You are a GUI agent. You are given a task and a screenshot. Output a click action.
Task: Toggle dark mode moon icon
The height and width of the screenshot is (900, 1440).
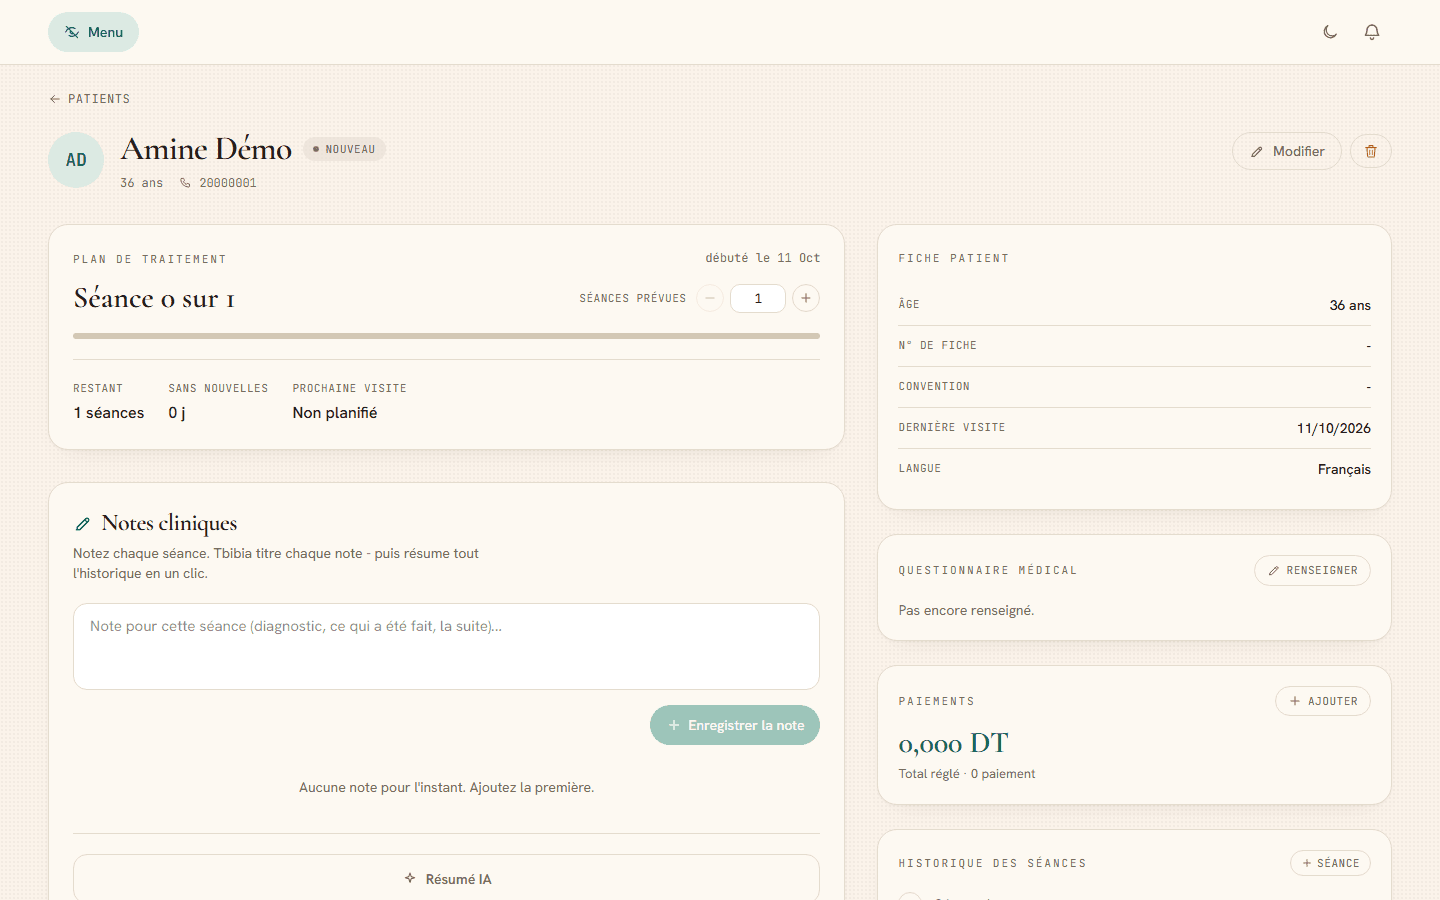coord(1330,32)
